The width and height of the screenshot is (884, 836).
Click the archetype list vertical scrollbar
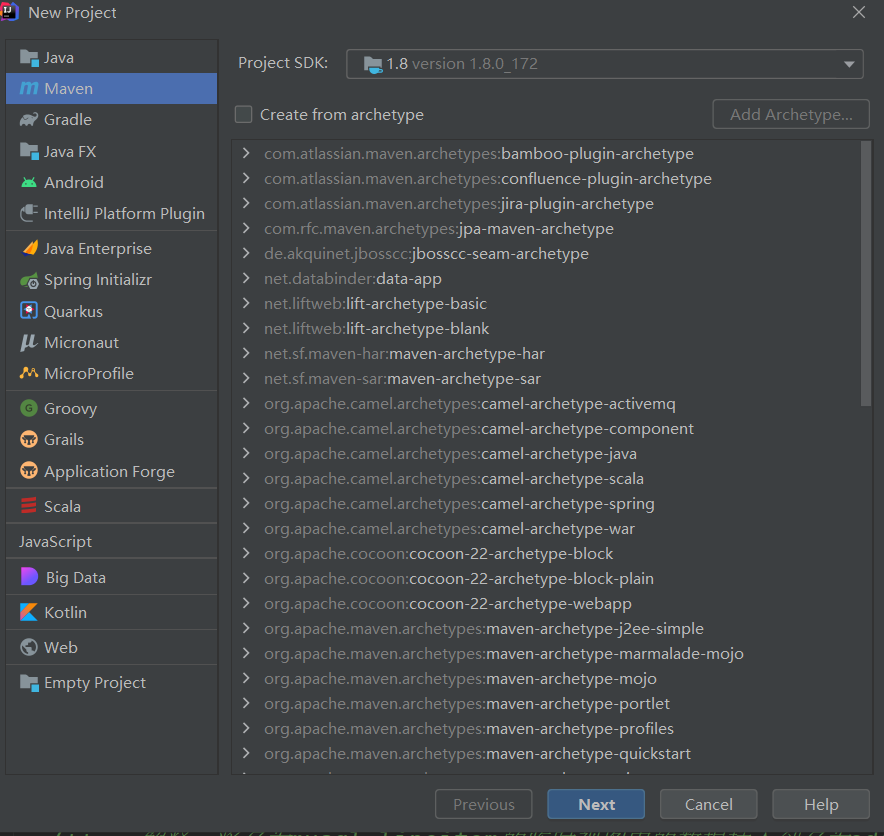pyautogui.click(x=866, y=273)
